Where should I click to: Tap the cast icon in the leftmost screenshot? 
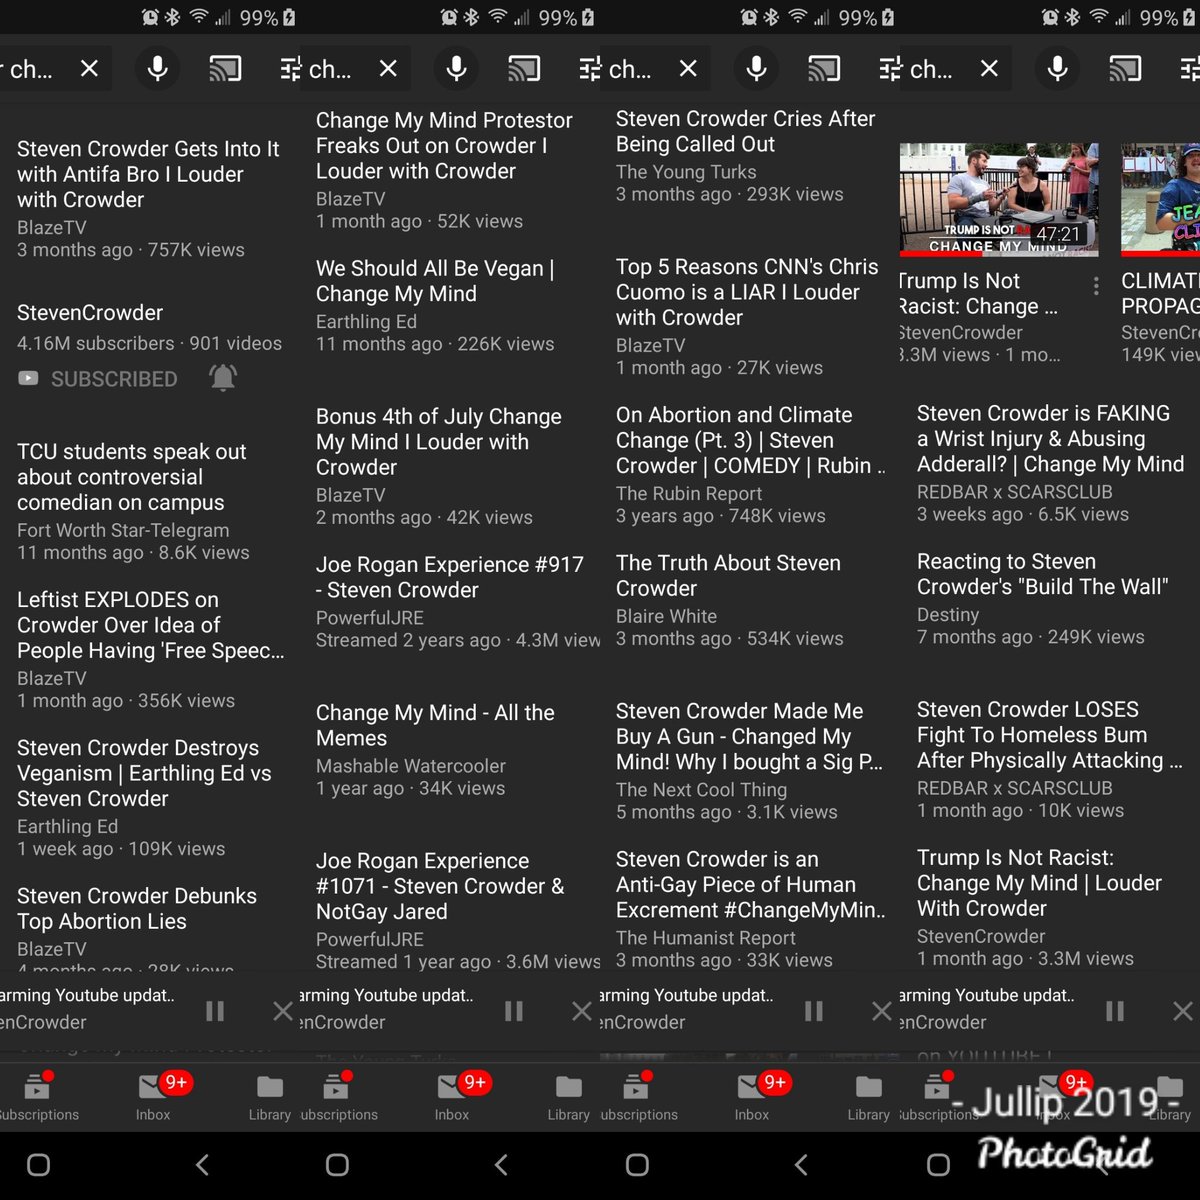(x=225, y=68)
